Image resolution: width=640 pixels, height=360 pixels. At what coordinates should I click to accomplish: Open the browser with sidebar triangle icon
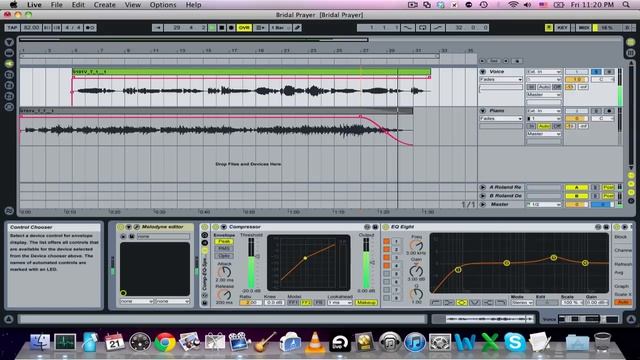click(x=9, y=42)
